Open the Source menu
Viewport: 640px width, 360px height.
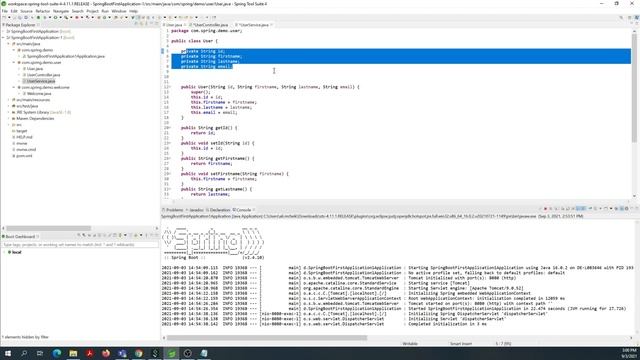[26, 11]
